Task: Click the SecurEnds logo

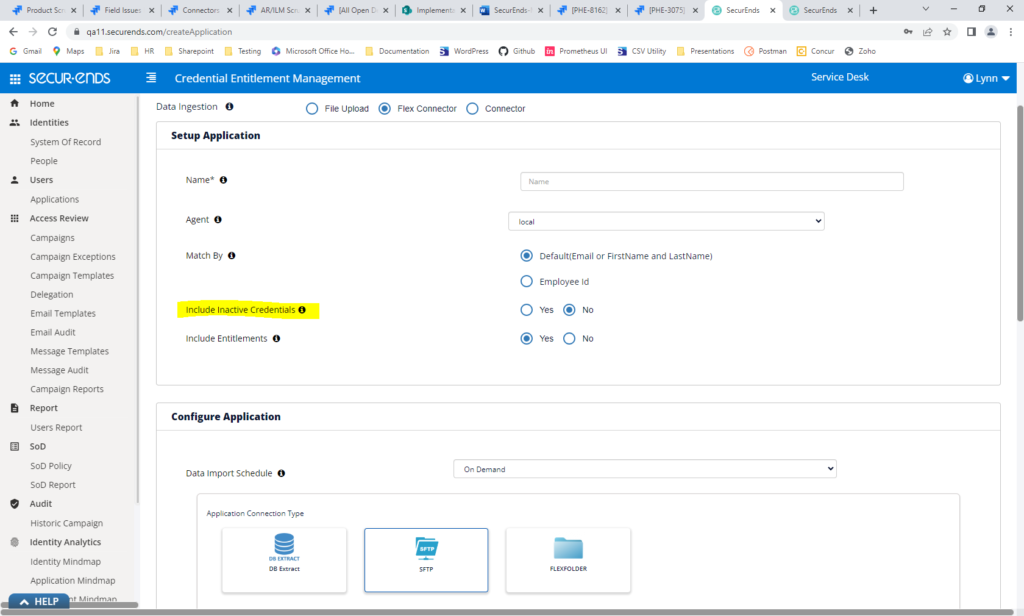Action: [x=70, y=78]
